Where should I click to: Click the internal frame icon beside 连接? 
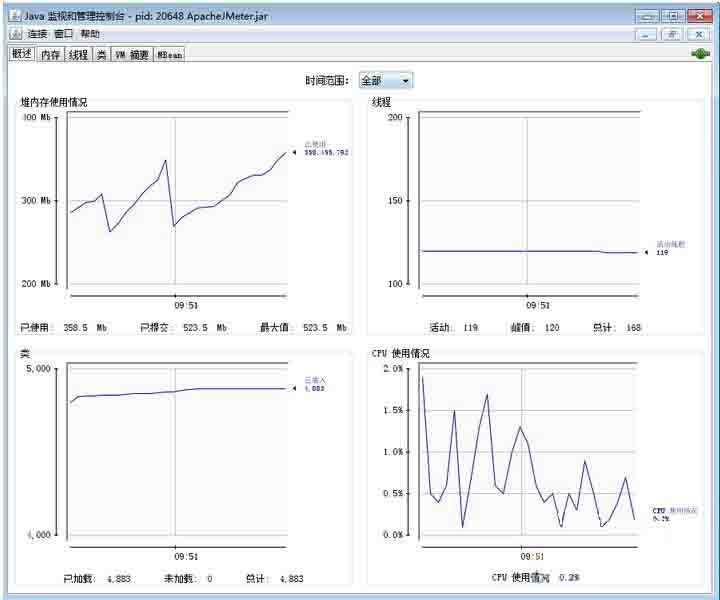click(x=16, y=34)
